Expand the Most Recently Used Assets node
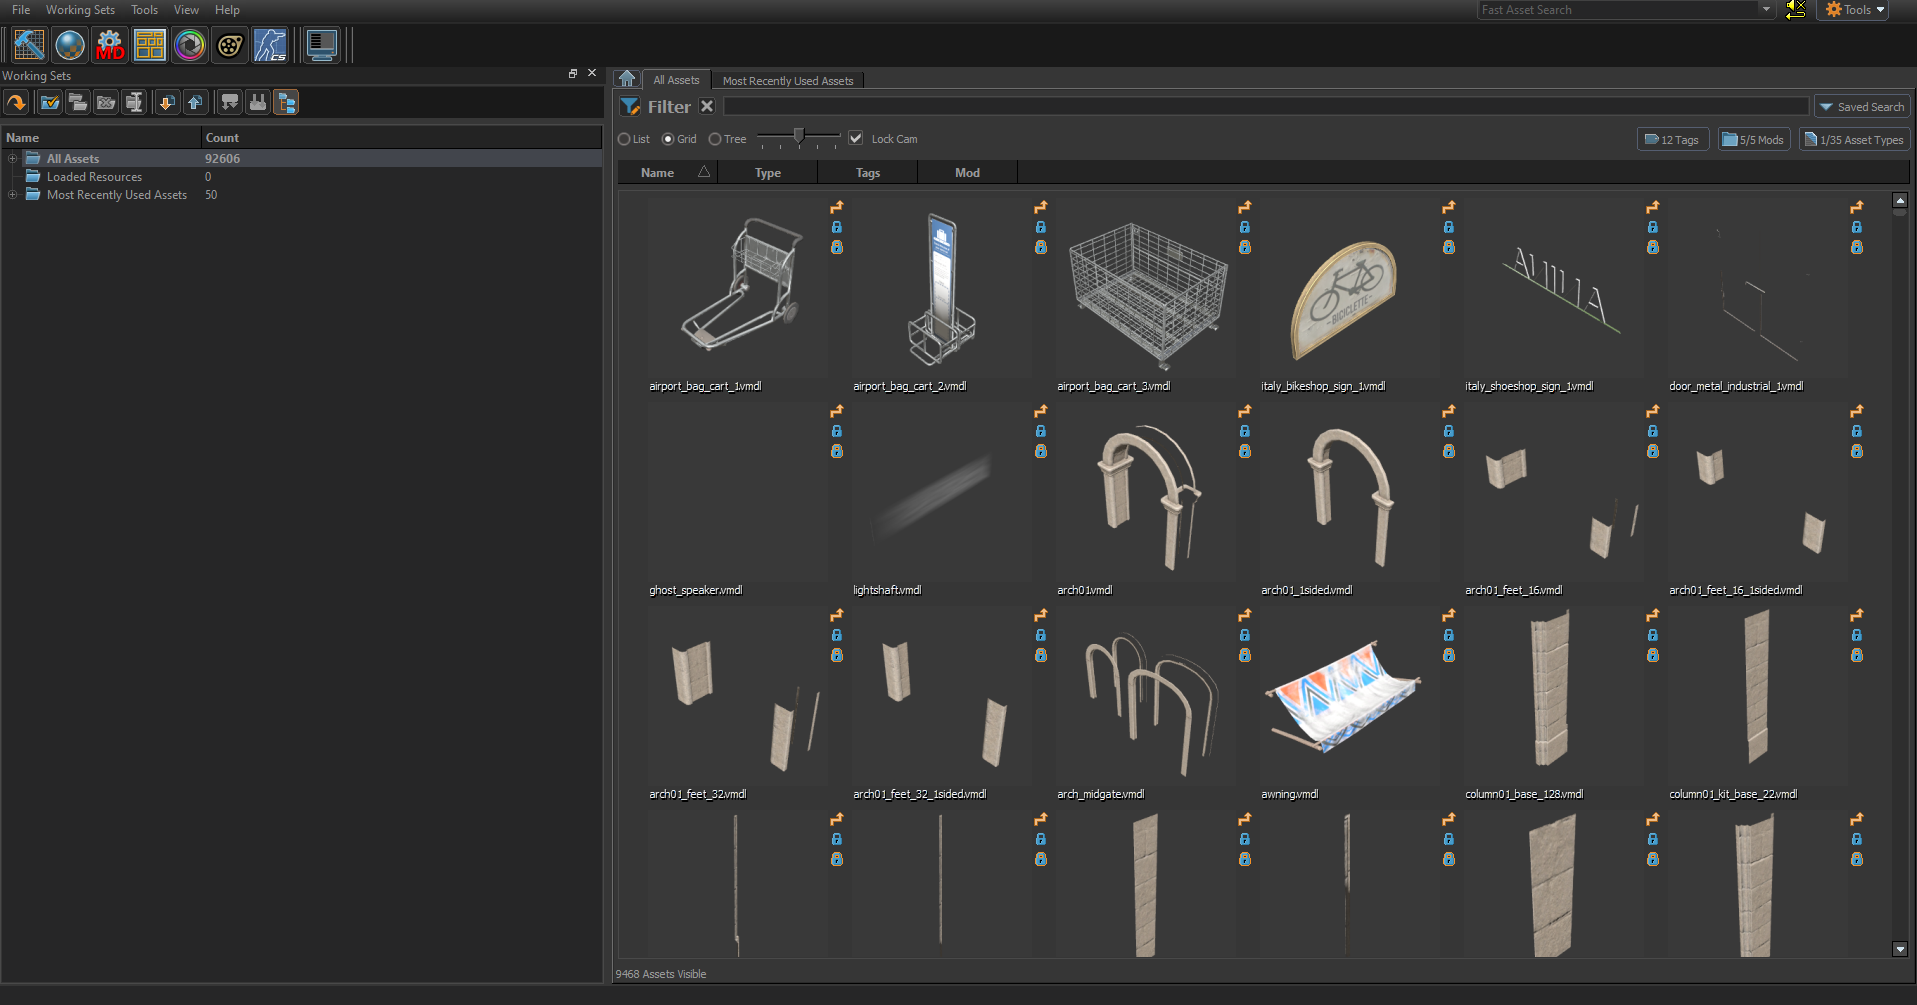This screenshot has height=1005, width=1917. pyautogui.click(x=12, y=195)
